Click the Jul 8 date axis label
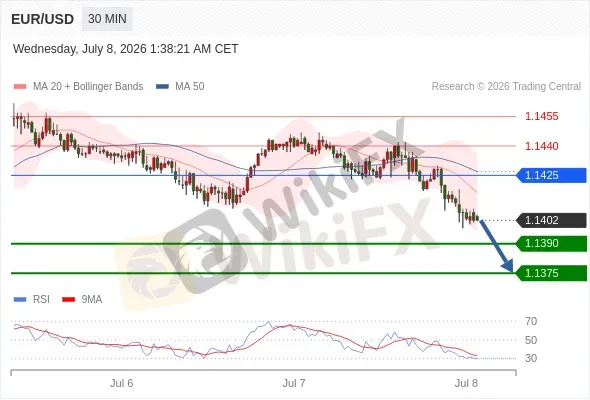The height and width of the screenshot is (400, 590). tap(466, 383)
